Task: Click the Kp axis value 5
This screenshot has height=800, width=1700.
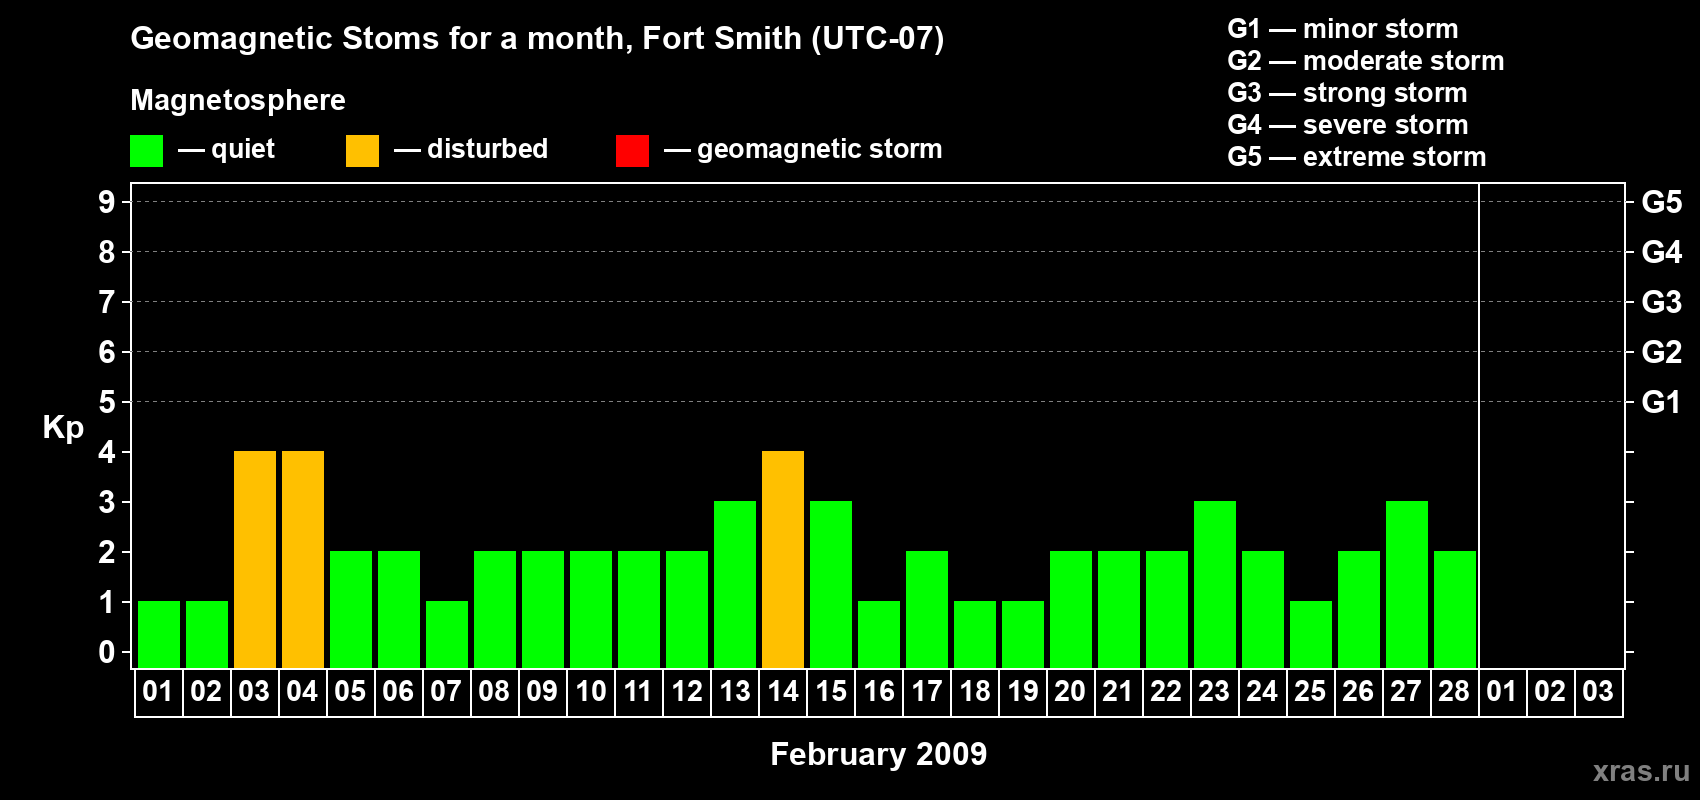Action: point(107,402)
